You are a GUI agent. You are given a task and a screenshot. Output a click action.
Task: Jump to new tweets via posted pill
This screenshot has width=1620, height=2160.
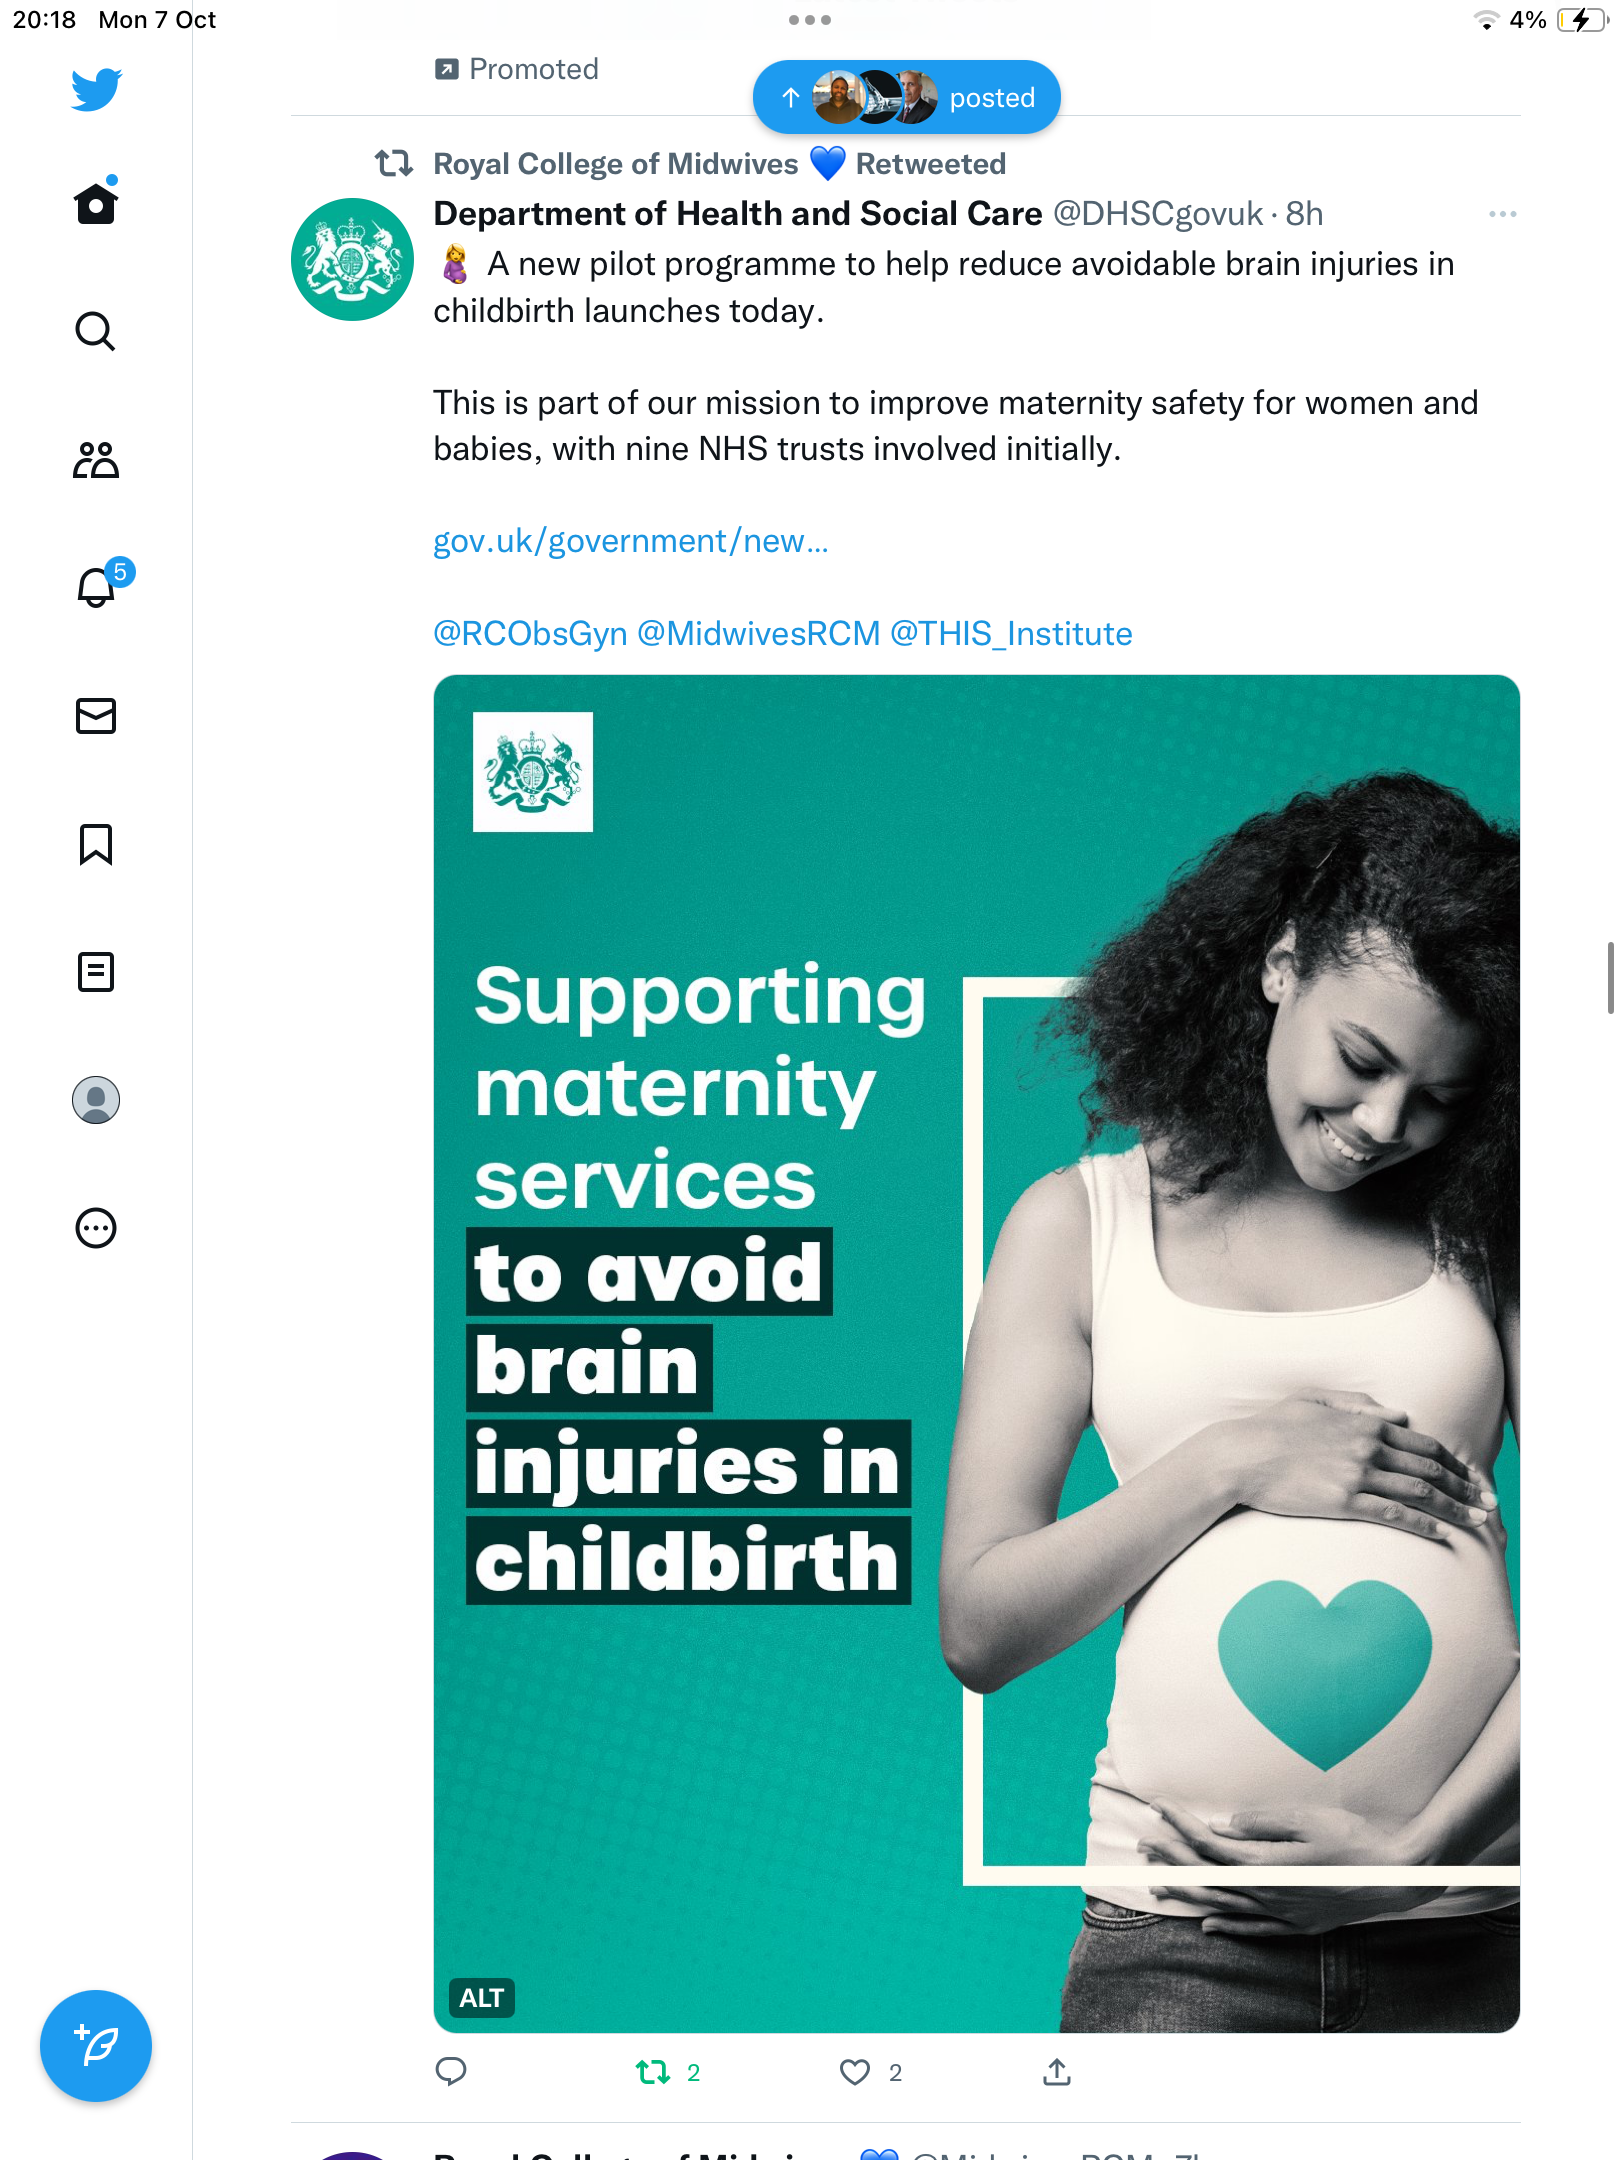pos(906,97)
